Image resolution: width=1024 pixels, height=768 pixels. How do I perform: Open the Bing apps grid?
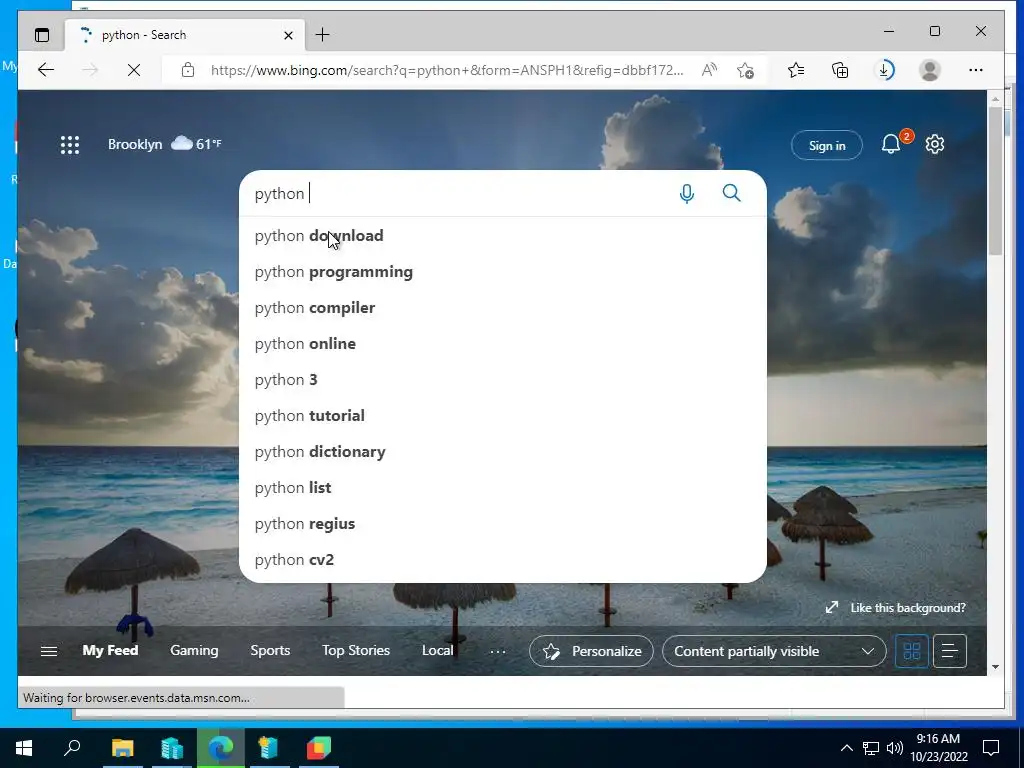(70, 145)
